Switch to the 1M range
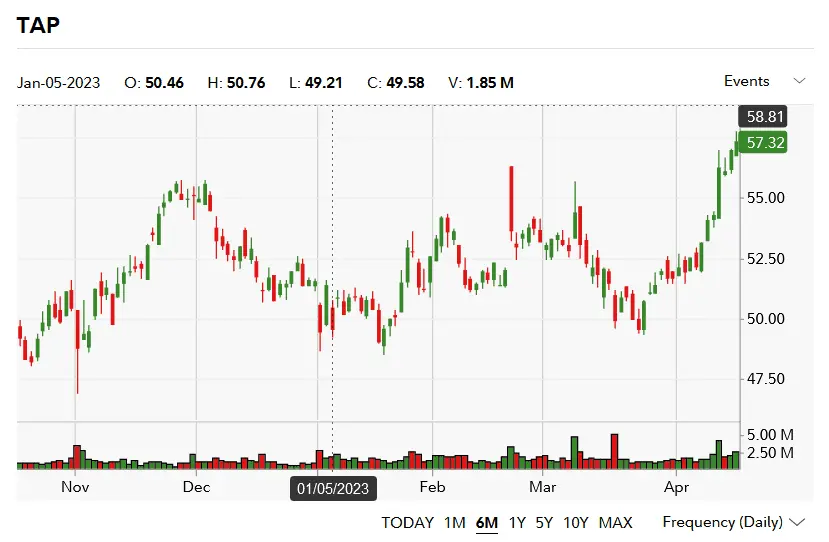Image resolution: width=829 pixels, height=542 pixels. [x=455, y=523]
